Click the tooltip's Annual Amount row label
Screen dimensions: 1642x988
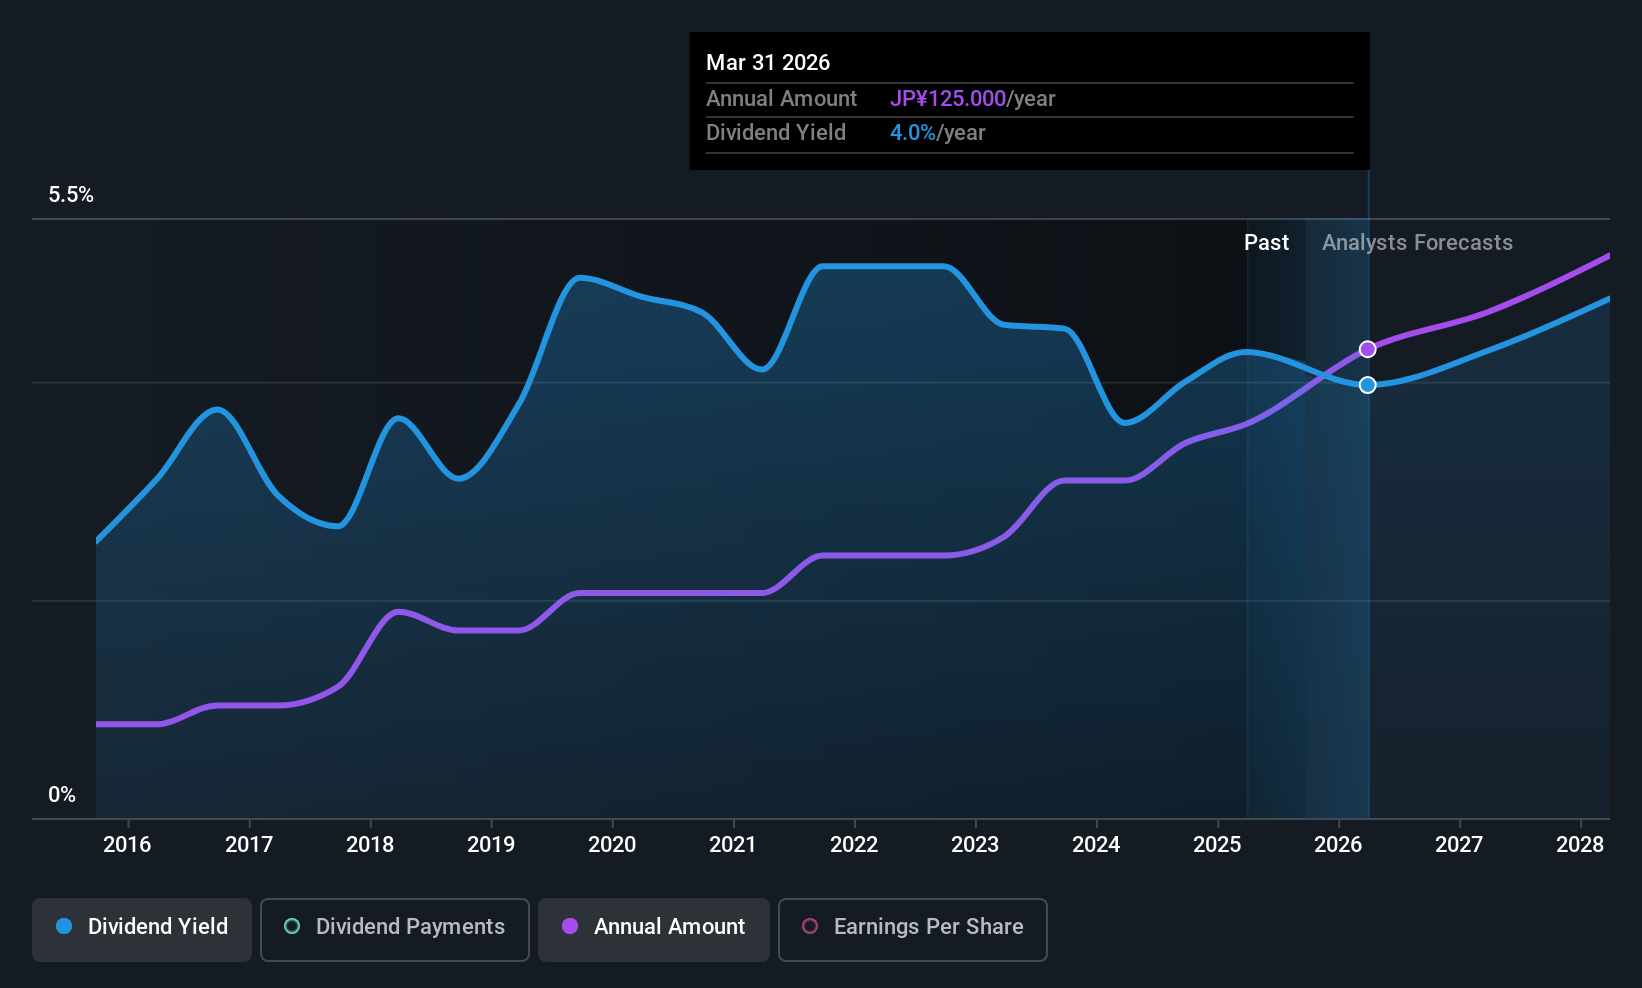[x=781, y=99]
